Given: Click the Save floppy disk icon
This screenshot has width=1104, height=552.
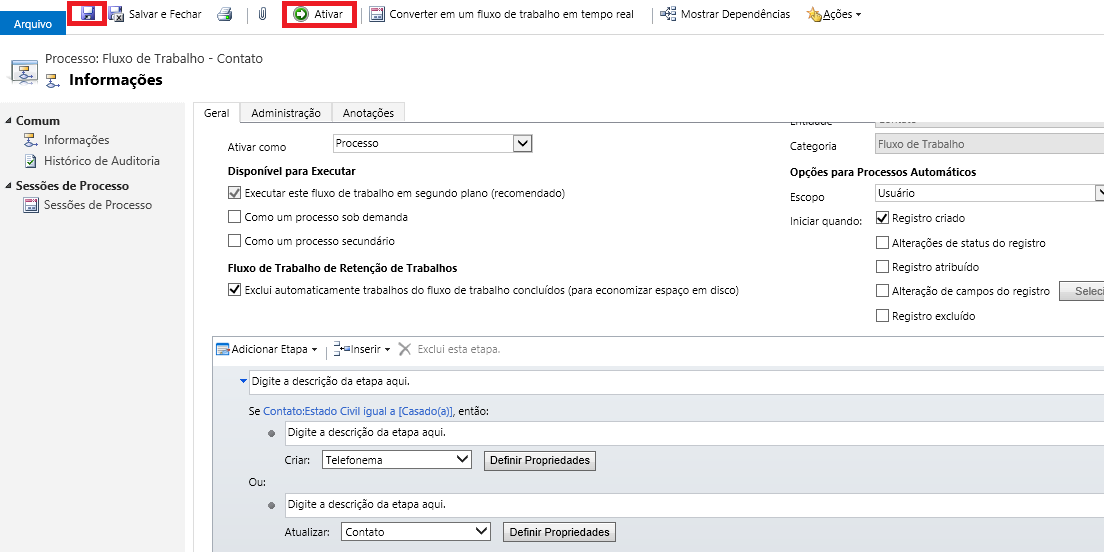Looking at the screenshot, I should click(x=88, y=14).
